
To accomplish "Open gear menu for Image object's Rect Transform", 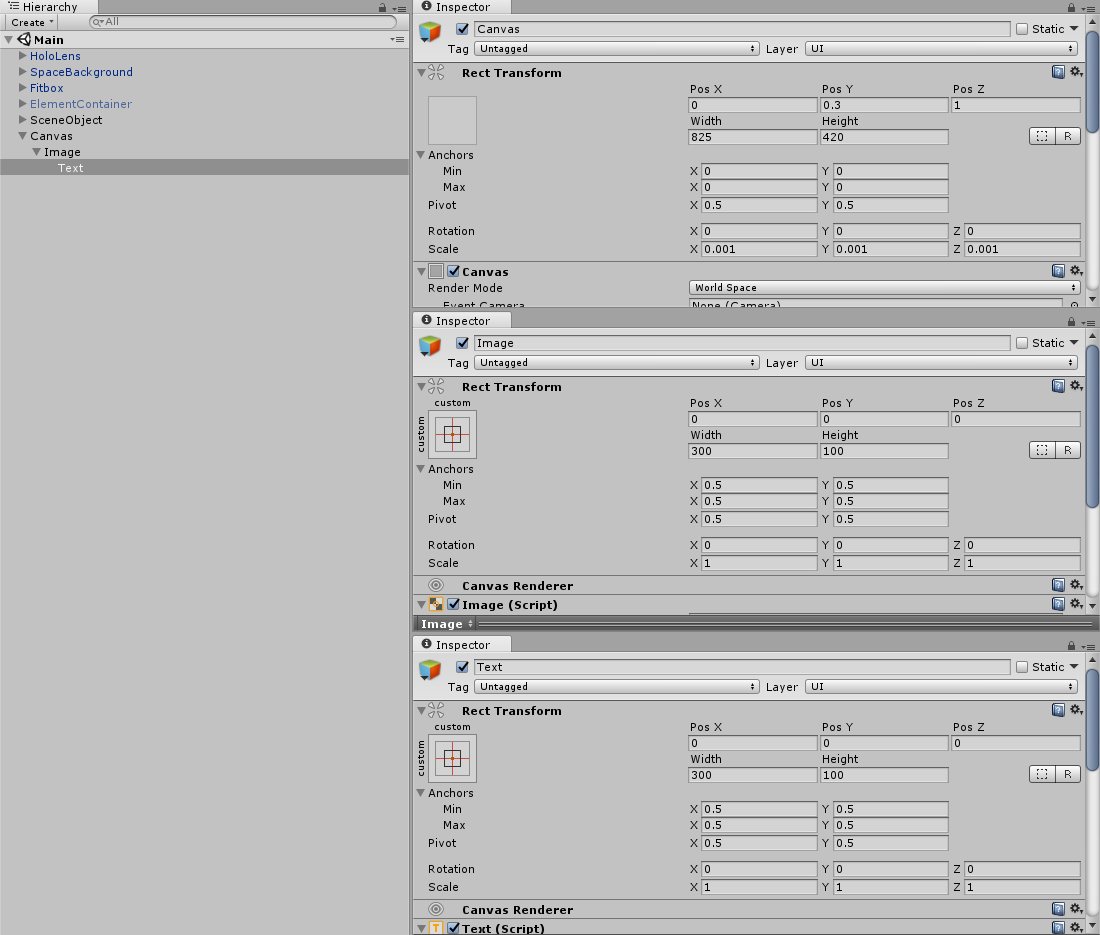I will point(1076,386).
